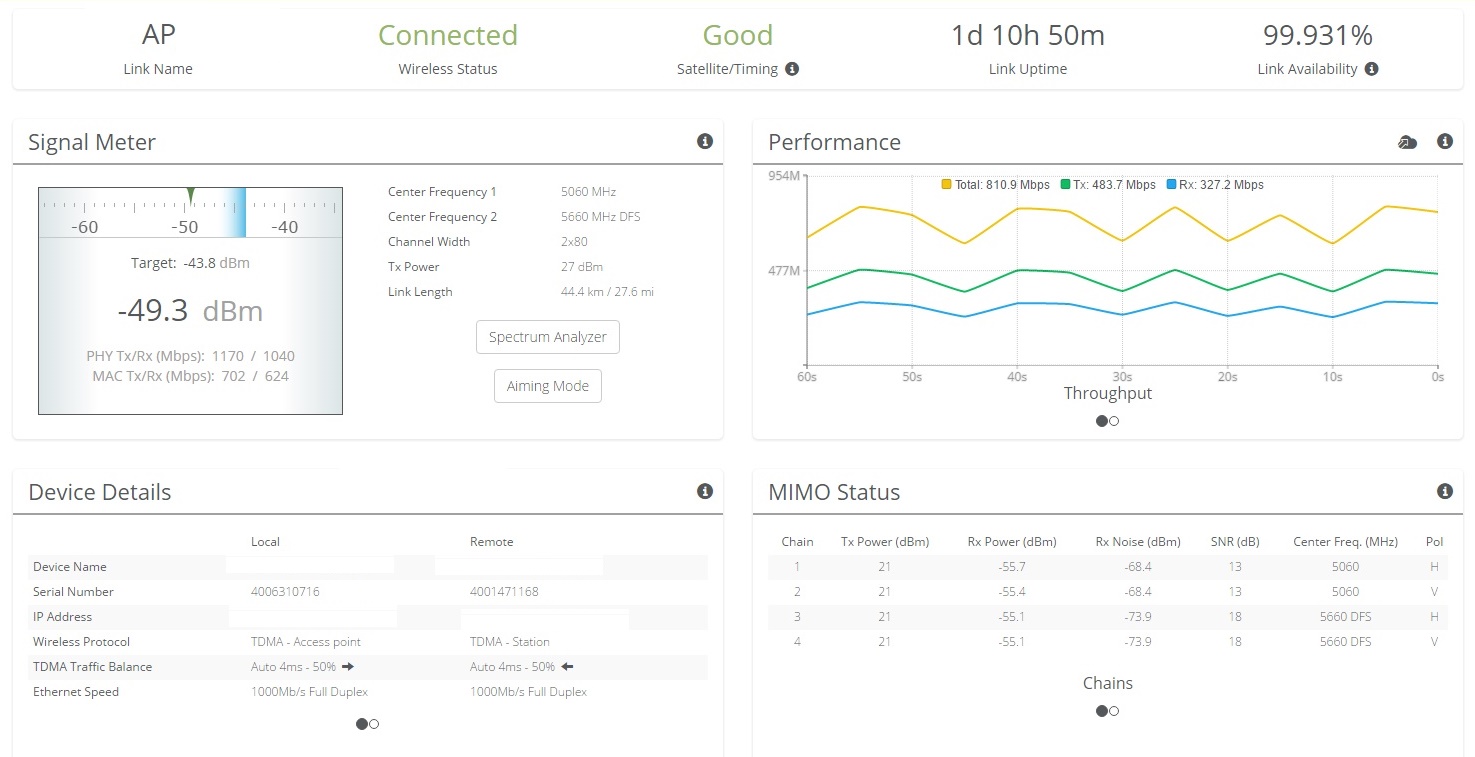The image size is (1475, 757).
Task: Click the Device Details info icon
Action: [x=704, y=491]
